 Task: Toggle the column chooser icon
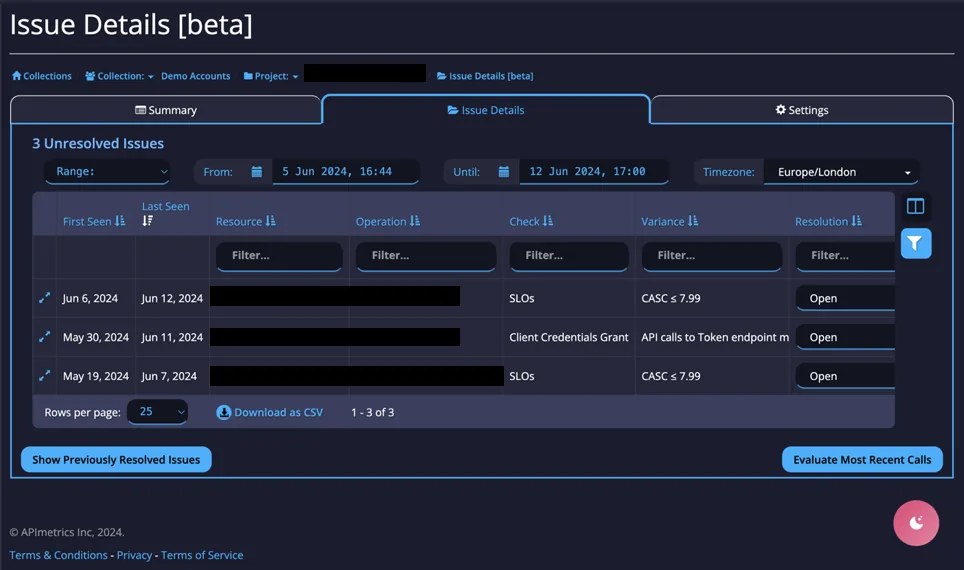point(915,207)
